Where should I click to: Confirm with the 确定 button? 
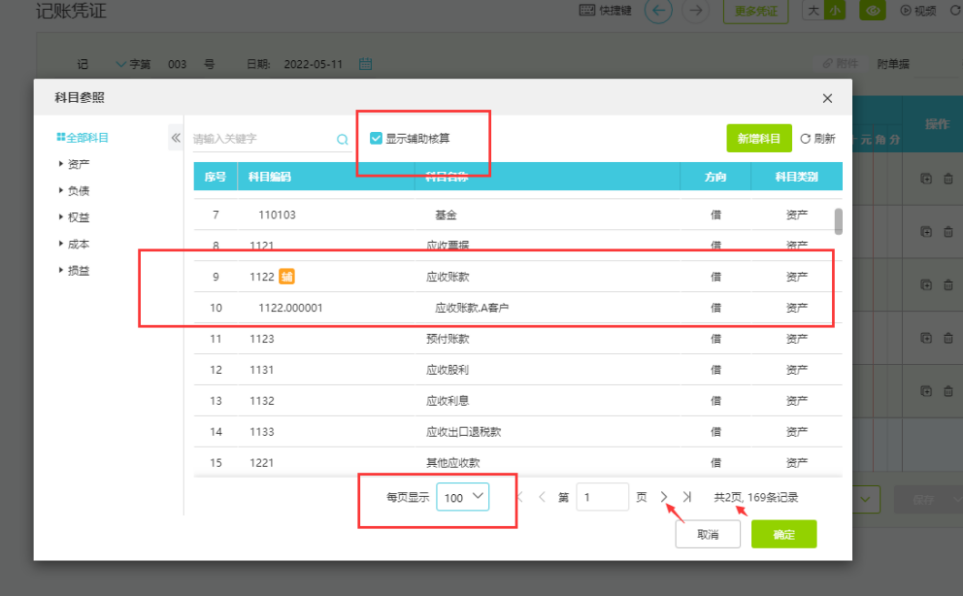click(x=784, y=535)
